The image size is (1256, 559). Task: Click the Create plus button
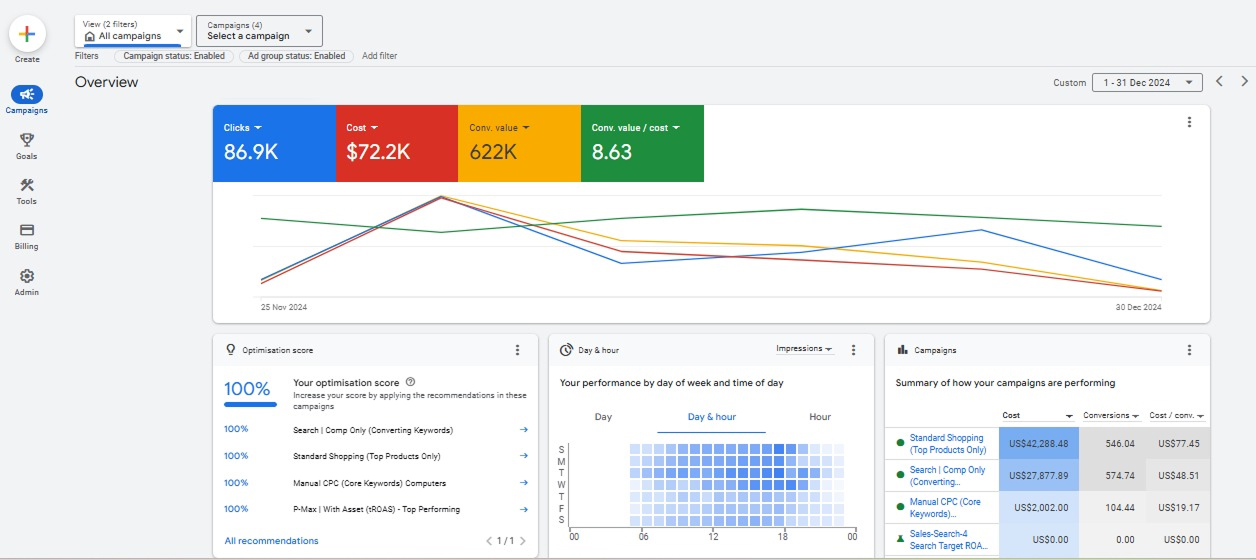(27, 34)
